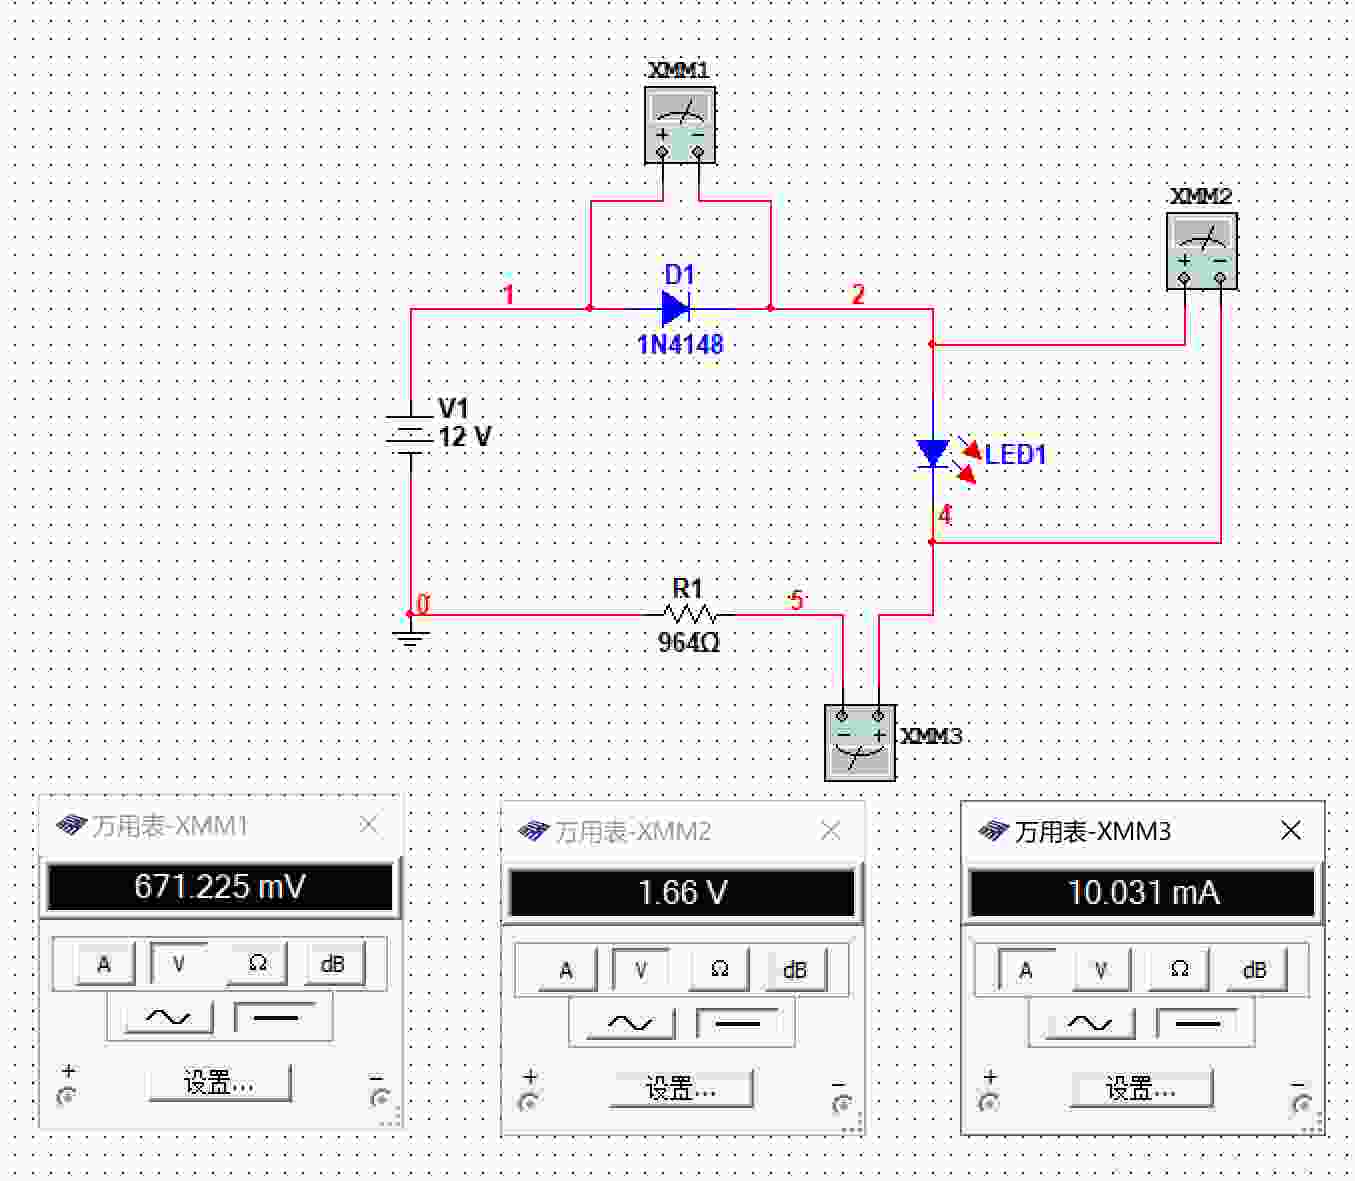
Task: Open 设置 settings in XMM3 window
Action: [x=1142, y=1089]
